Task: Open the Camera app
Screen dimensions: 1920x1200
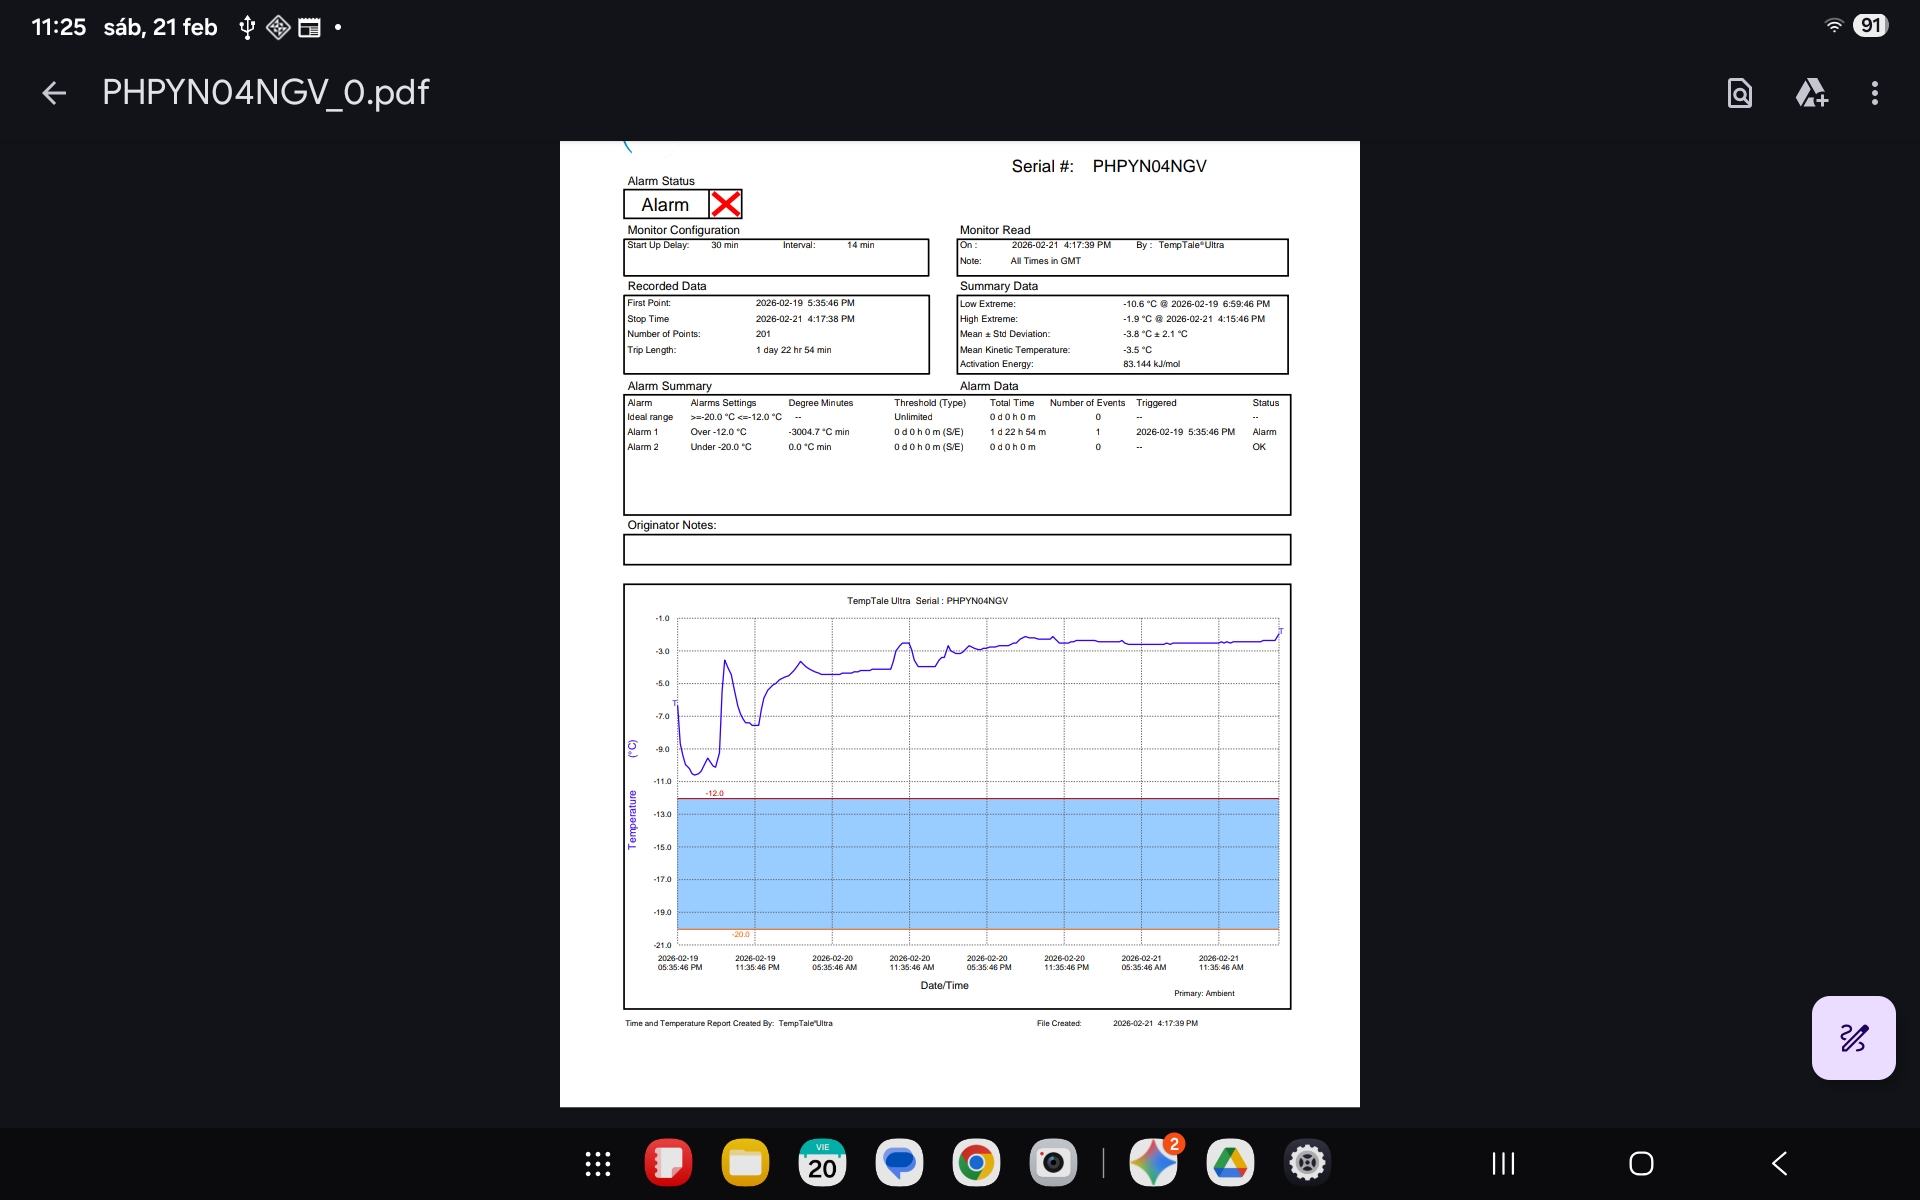Action: click(x=1053, y=1163)
